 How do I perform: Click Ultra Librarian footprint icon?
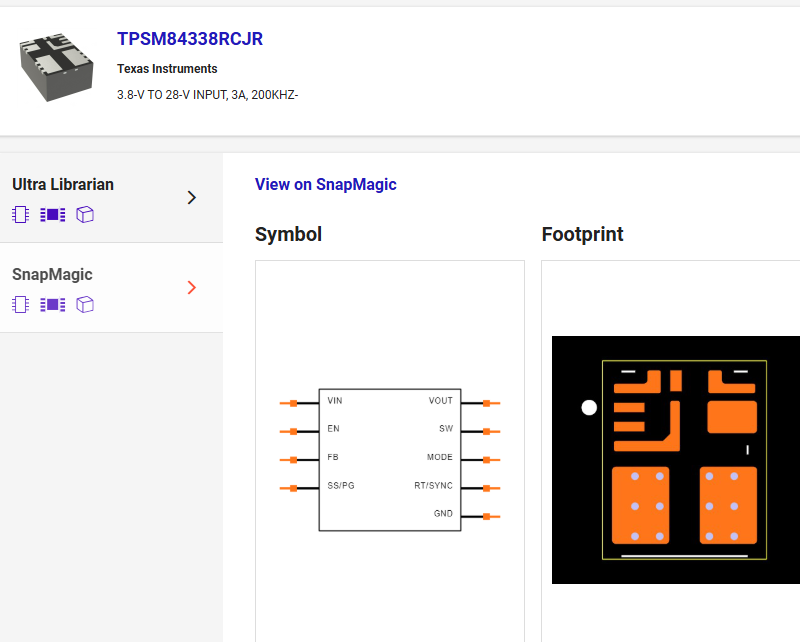tap(53, 214)
